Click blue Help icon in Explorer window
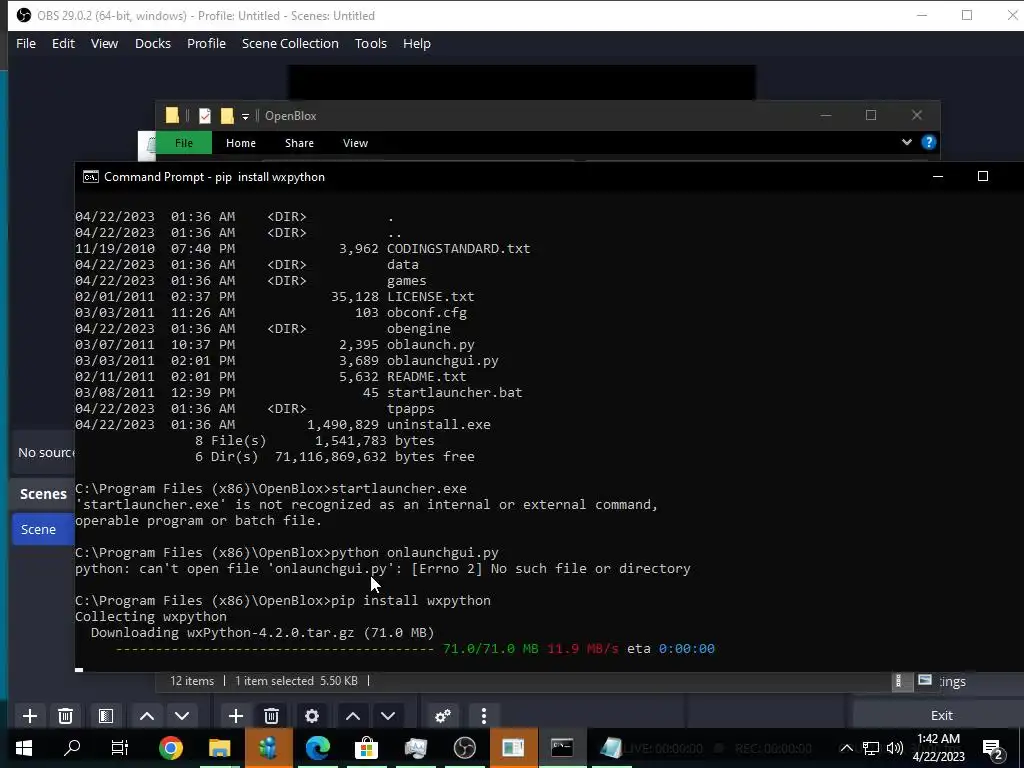This screenshot has width=1024, height=768. [x=929, y=142]
